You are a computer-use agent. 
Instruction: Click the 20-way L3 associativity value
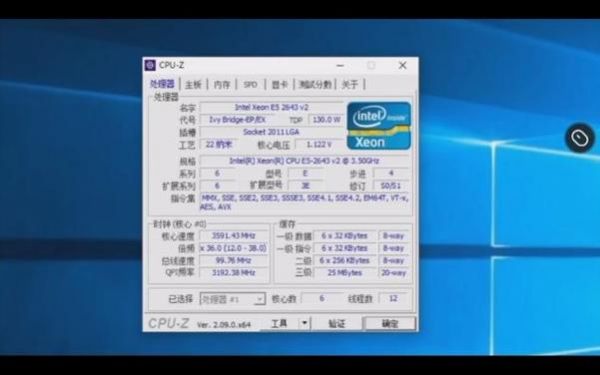click(393, 272)
